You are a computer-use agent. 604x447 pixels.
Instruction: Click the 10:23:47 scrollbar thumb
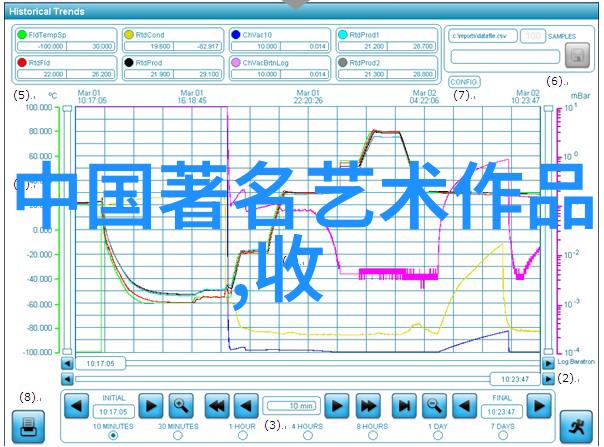point(515,380)
